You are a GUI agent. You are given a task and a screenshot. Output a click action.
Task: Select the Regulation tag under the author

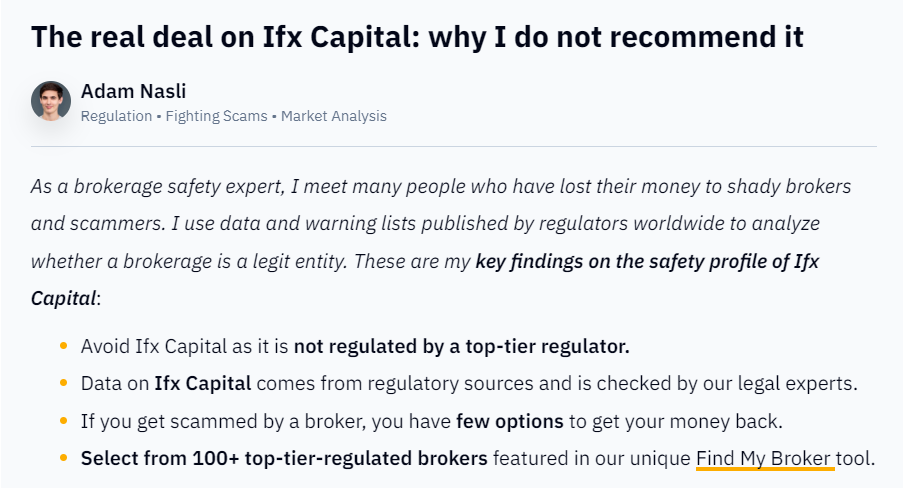116,116
